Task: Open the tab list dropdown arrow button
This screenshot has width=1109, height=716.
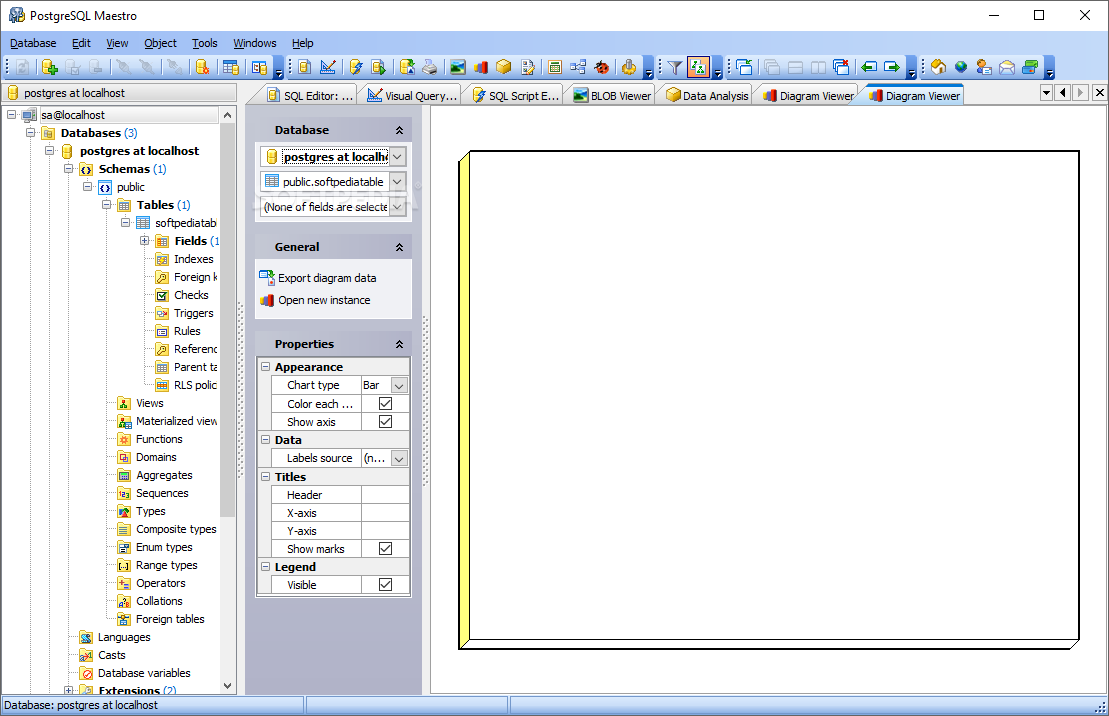Action: pos(1047,93)
